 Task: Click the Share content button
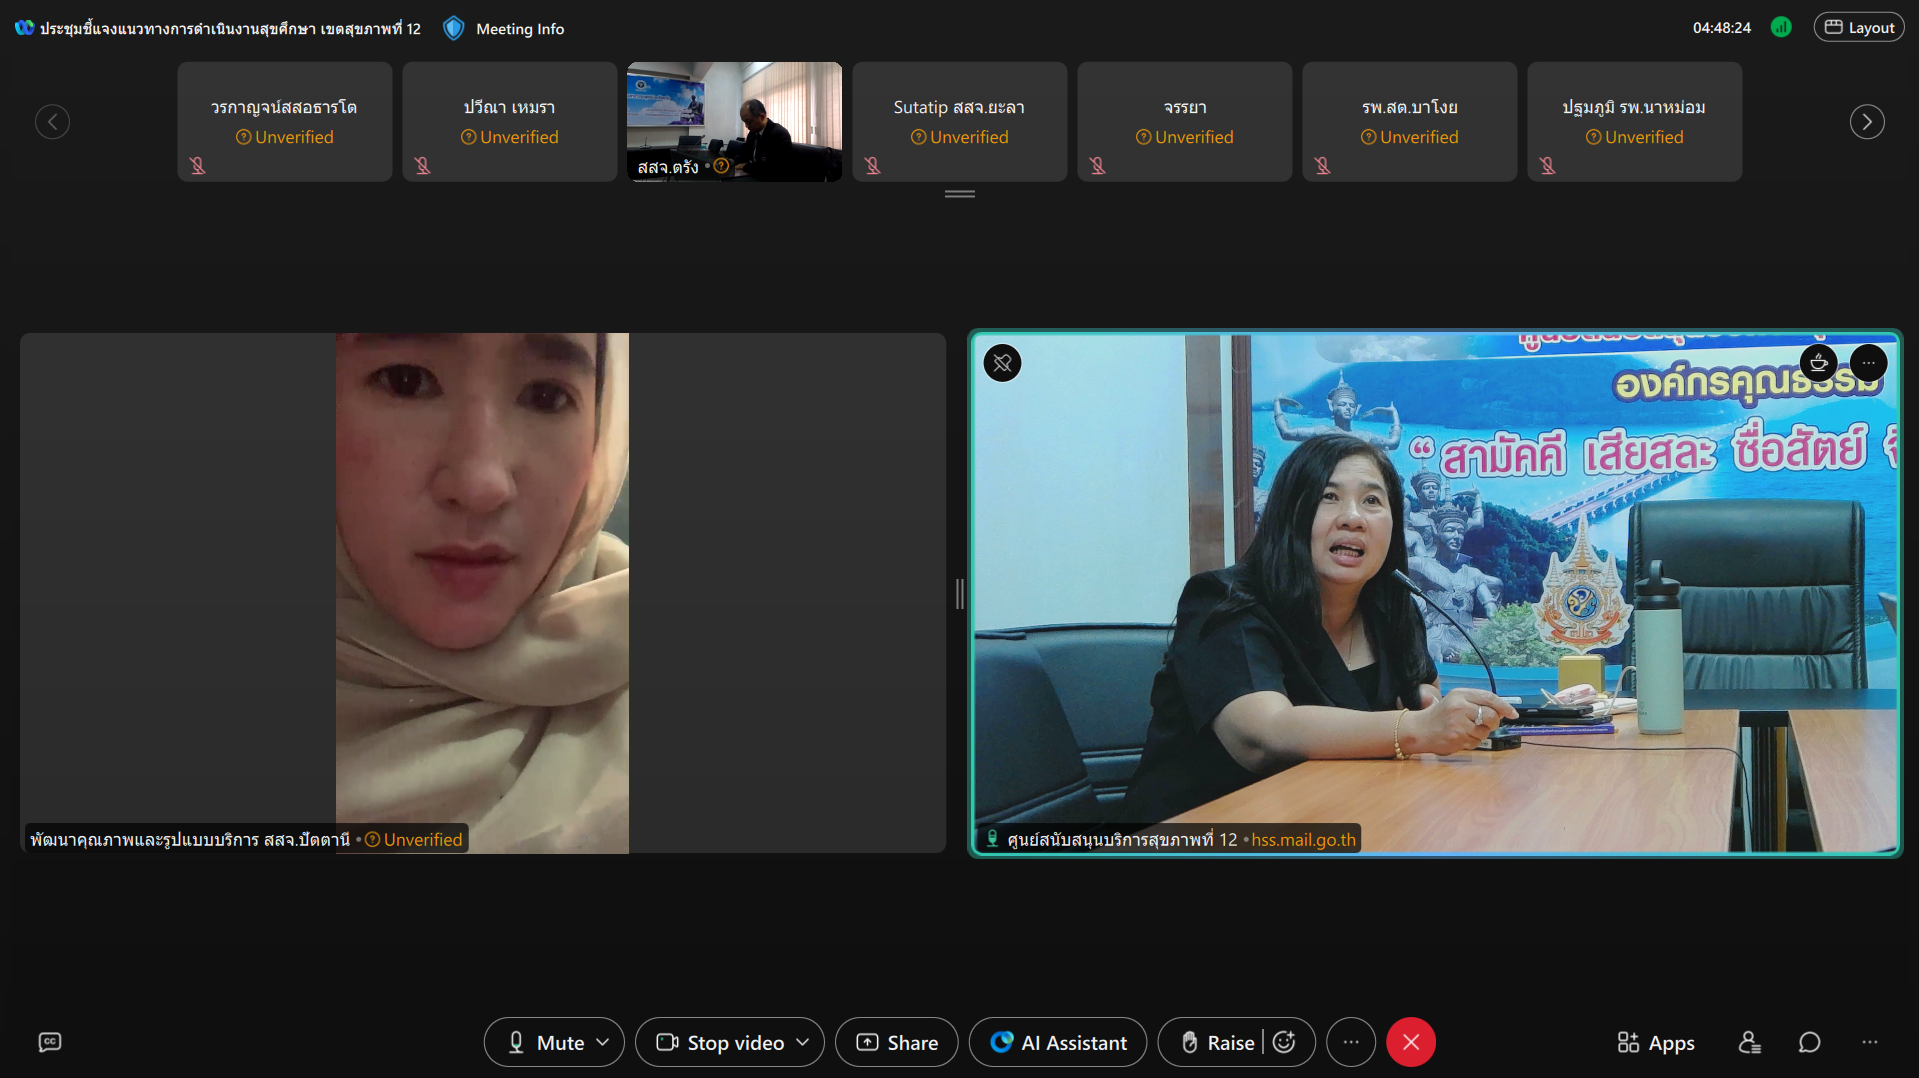[897, 1042]
